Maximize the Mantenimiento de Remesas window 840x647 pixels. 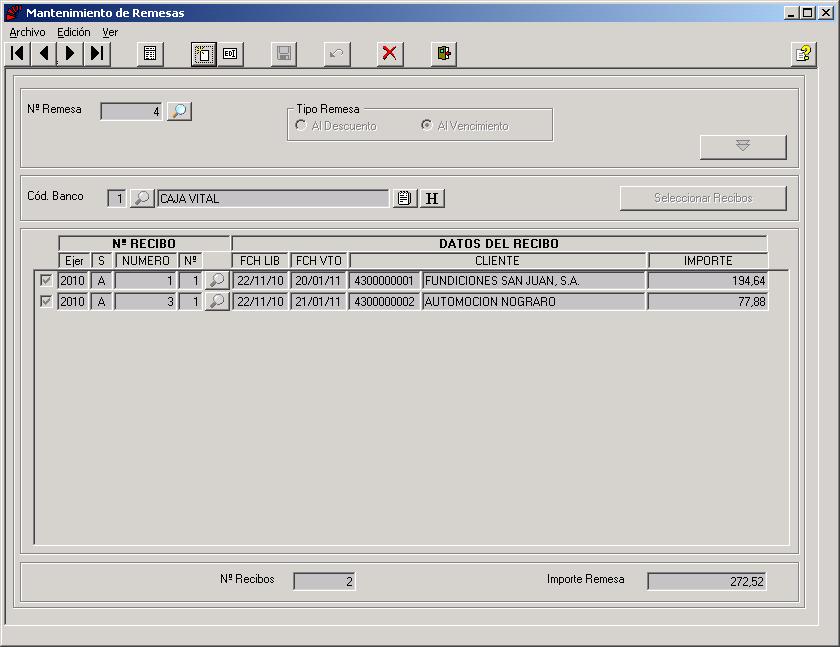808,12
